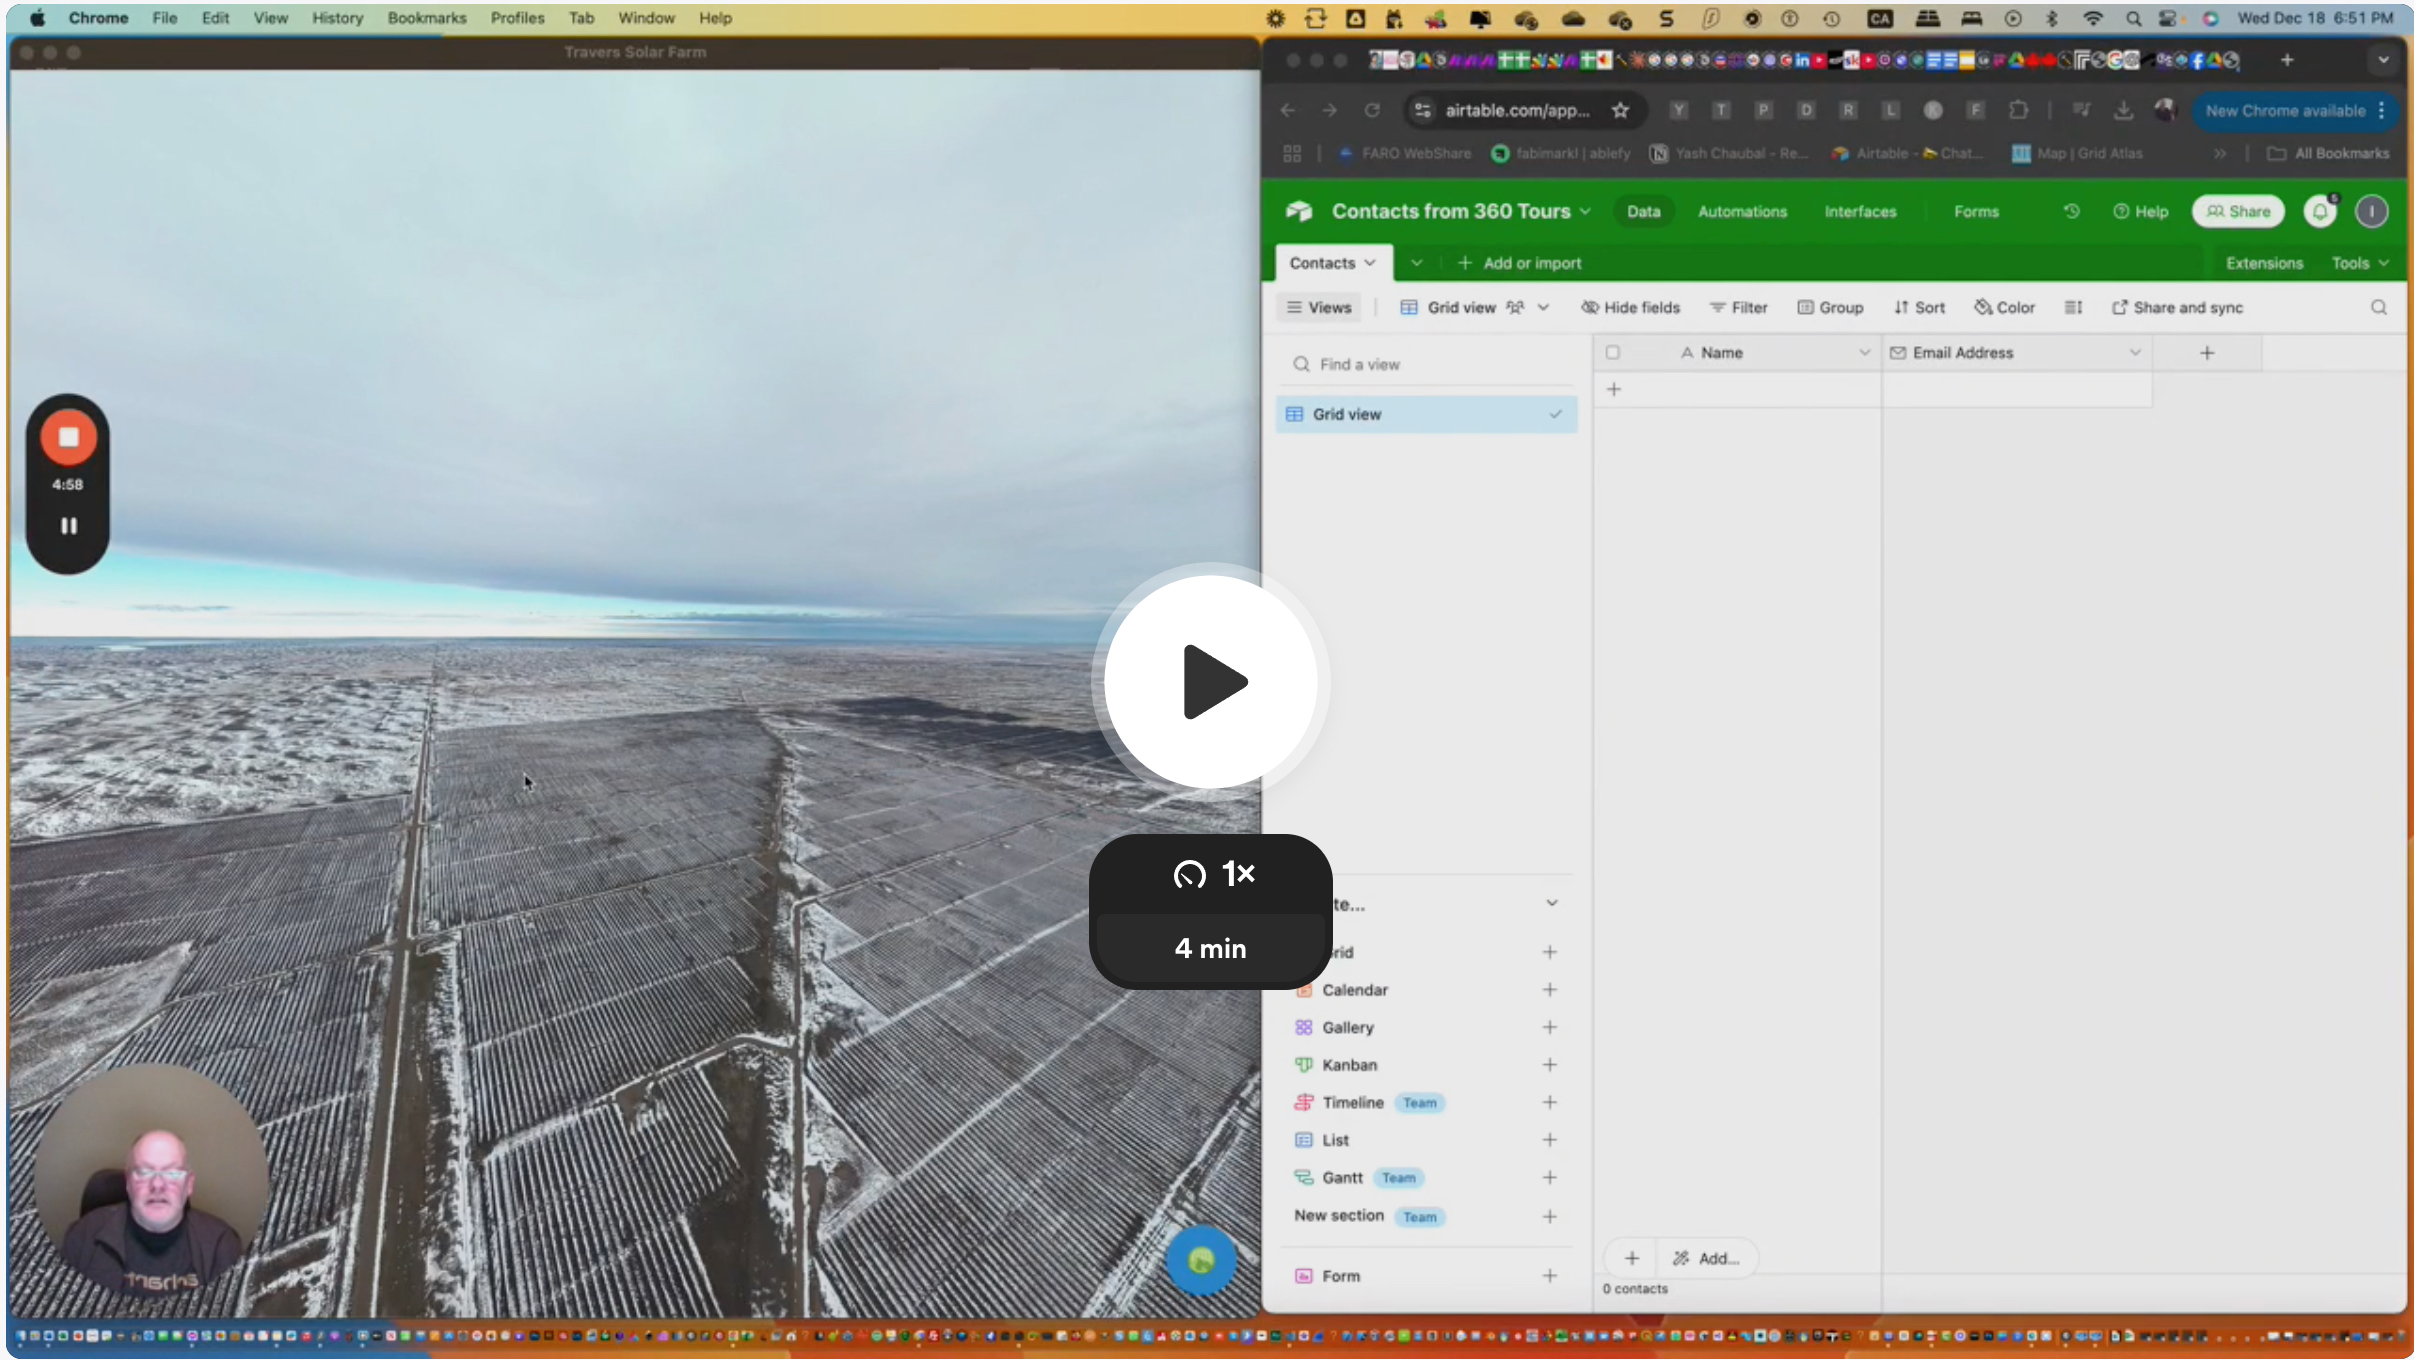Bookmark the page with the star icon
The image size is (2414, 1360).
(x=1620, y=110)
